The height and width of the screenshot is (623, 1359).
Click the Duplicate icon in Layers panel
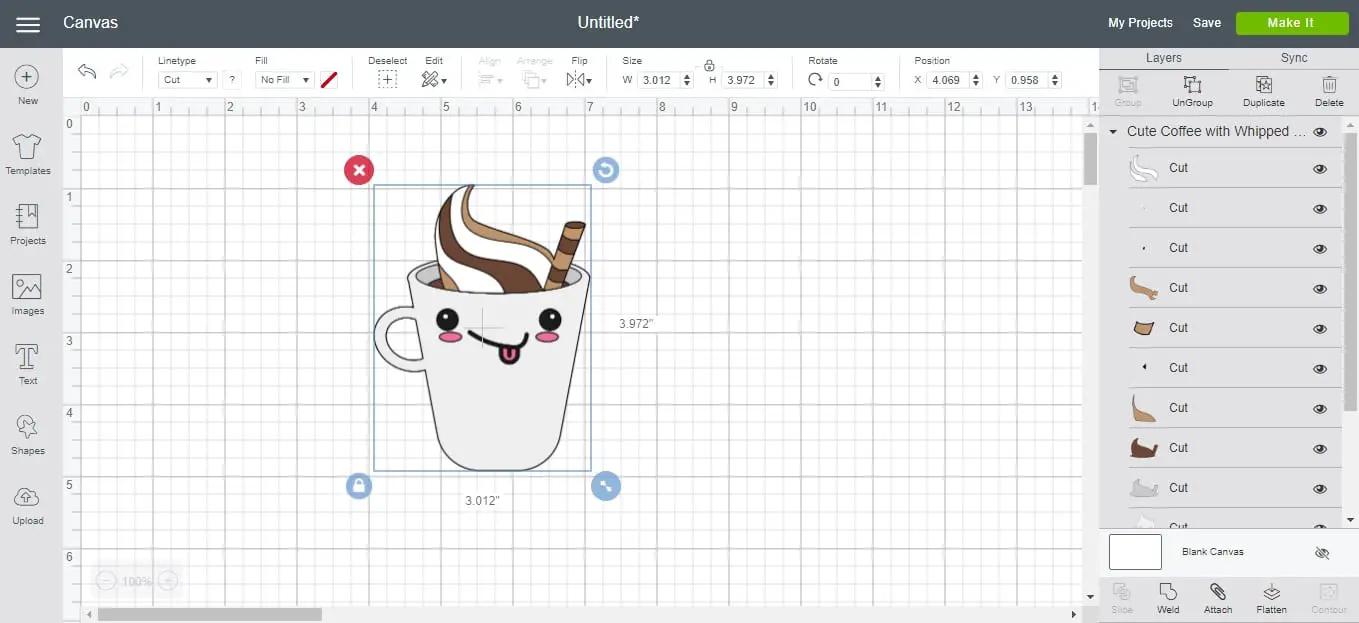pyautogui.click(x=1262, y=90)
